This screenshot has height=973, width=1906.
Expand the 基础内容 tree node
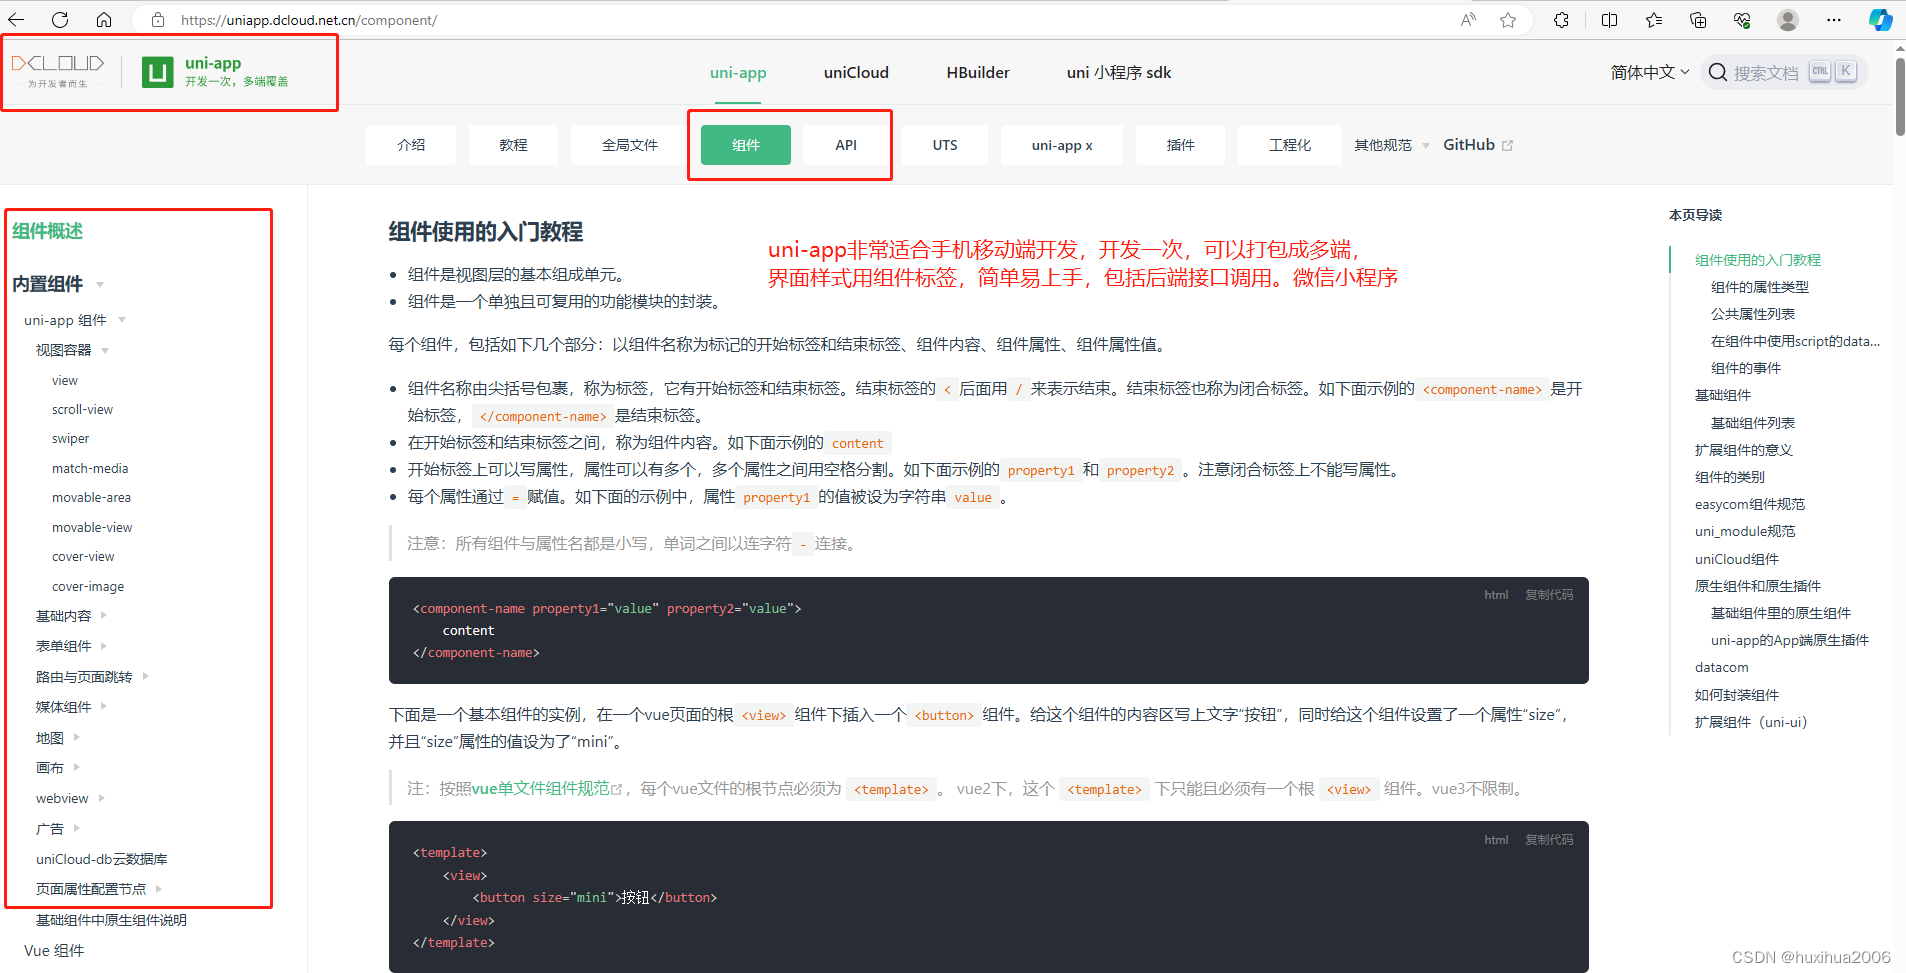103,616
